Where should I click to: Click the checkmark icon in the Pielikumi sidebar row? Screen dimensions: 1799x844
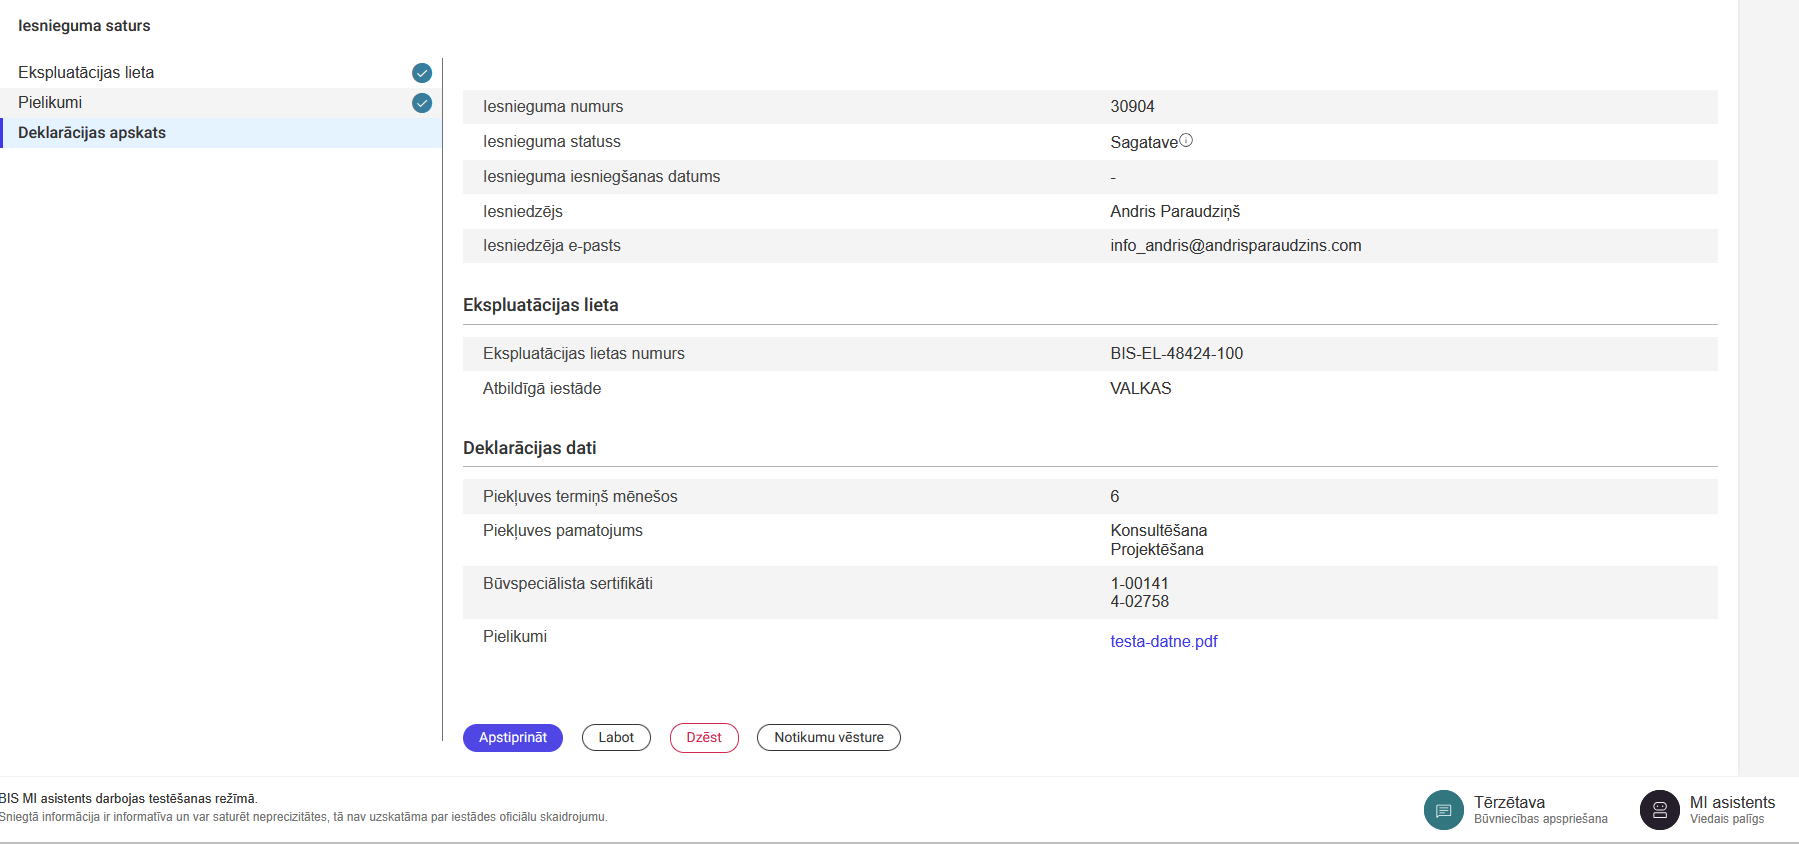[422, 103]
